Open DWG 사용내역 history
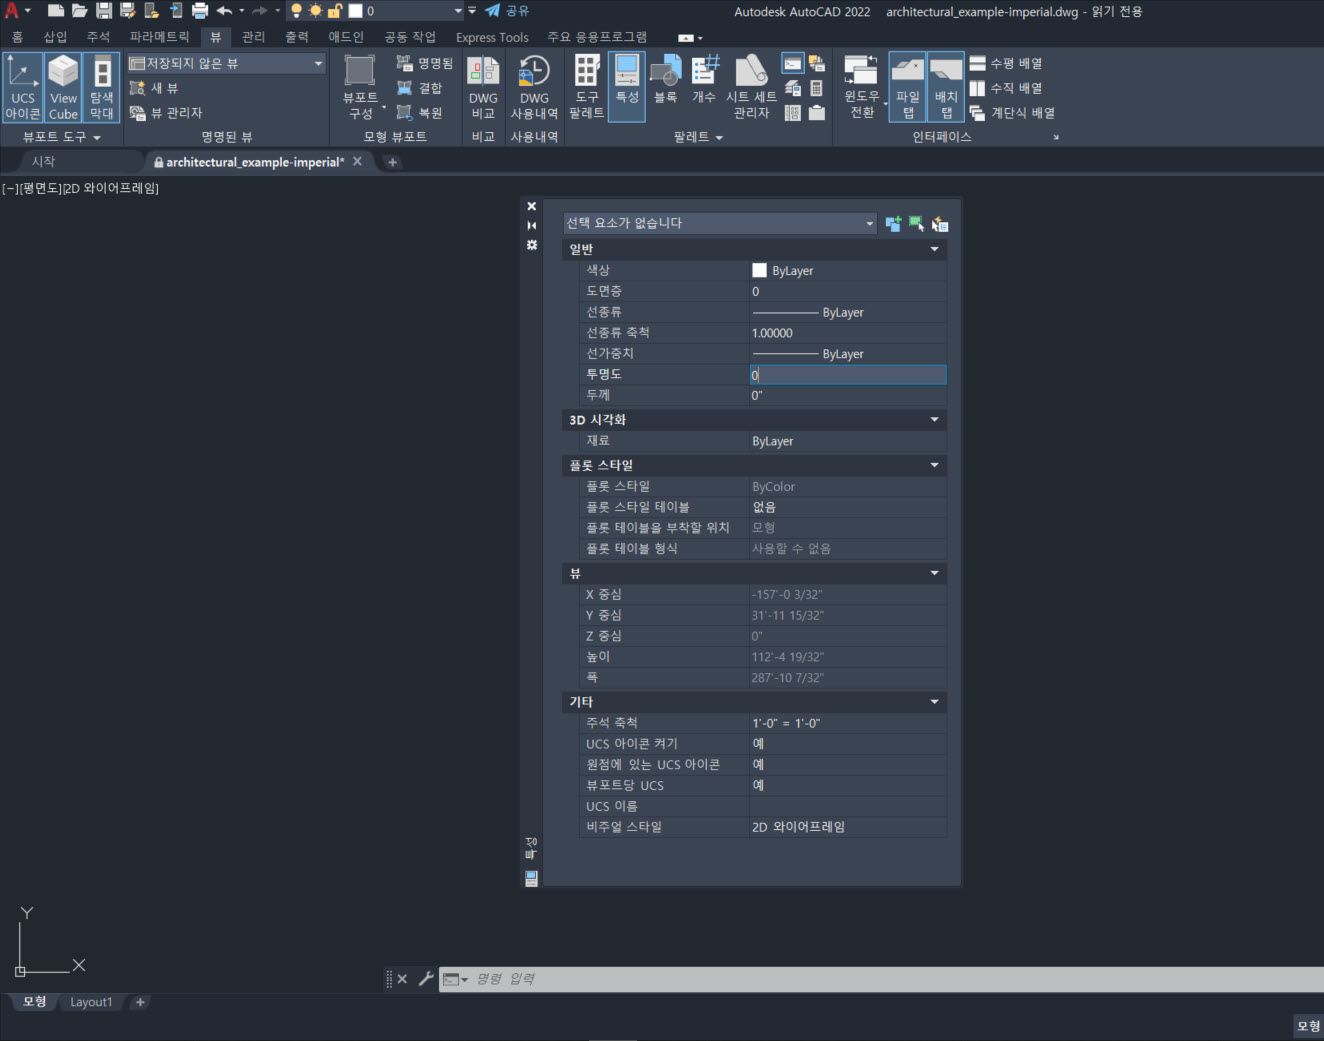This screenshot has height=1041, width=1324. click(534, 87)
